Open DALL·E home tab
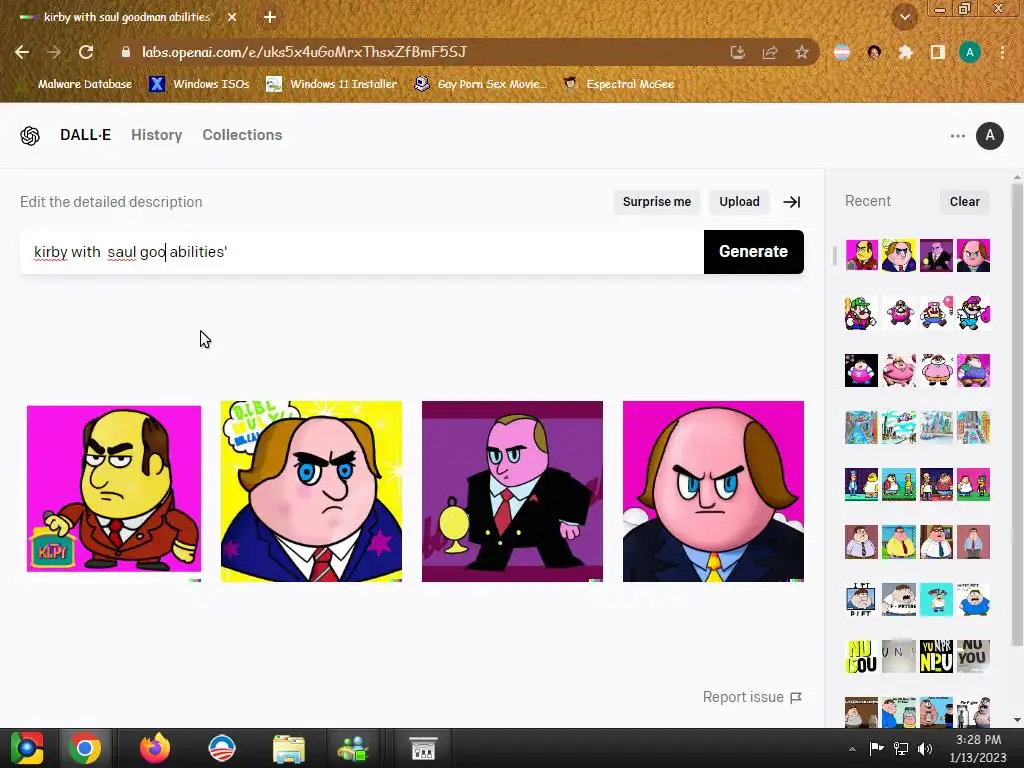 coord(86,135)
